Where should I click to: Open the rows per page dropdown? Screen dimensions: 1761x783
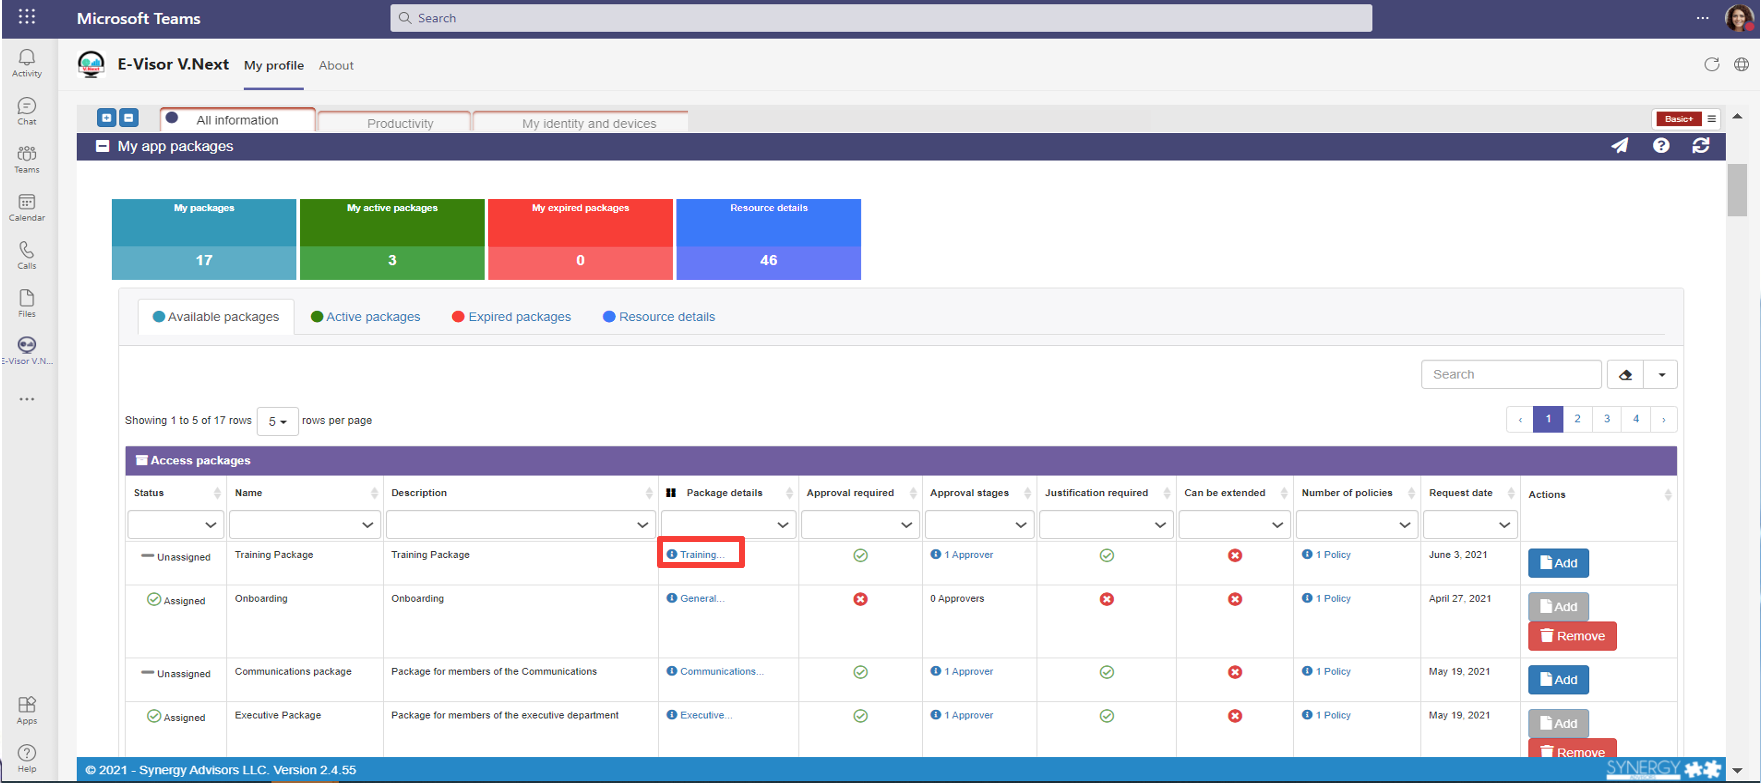click(277, 421)
